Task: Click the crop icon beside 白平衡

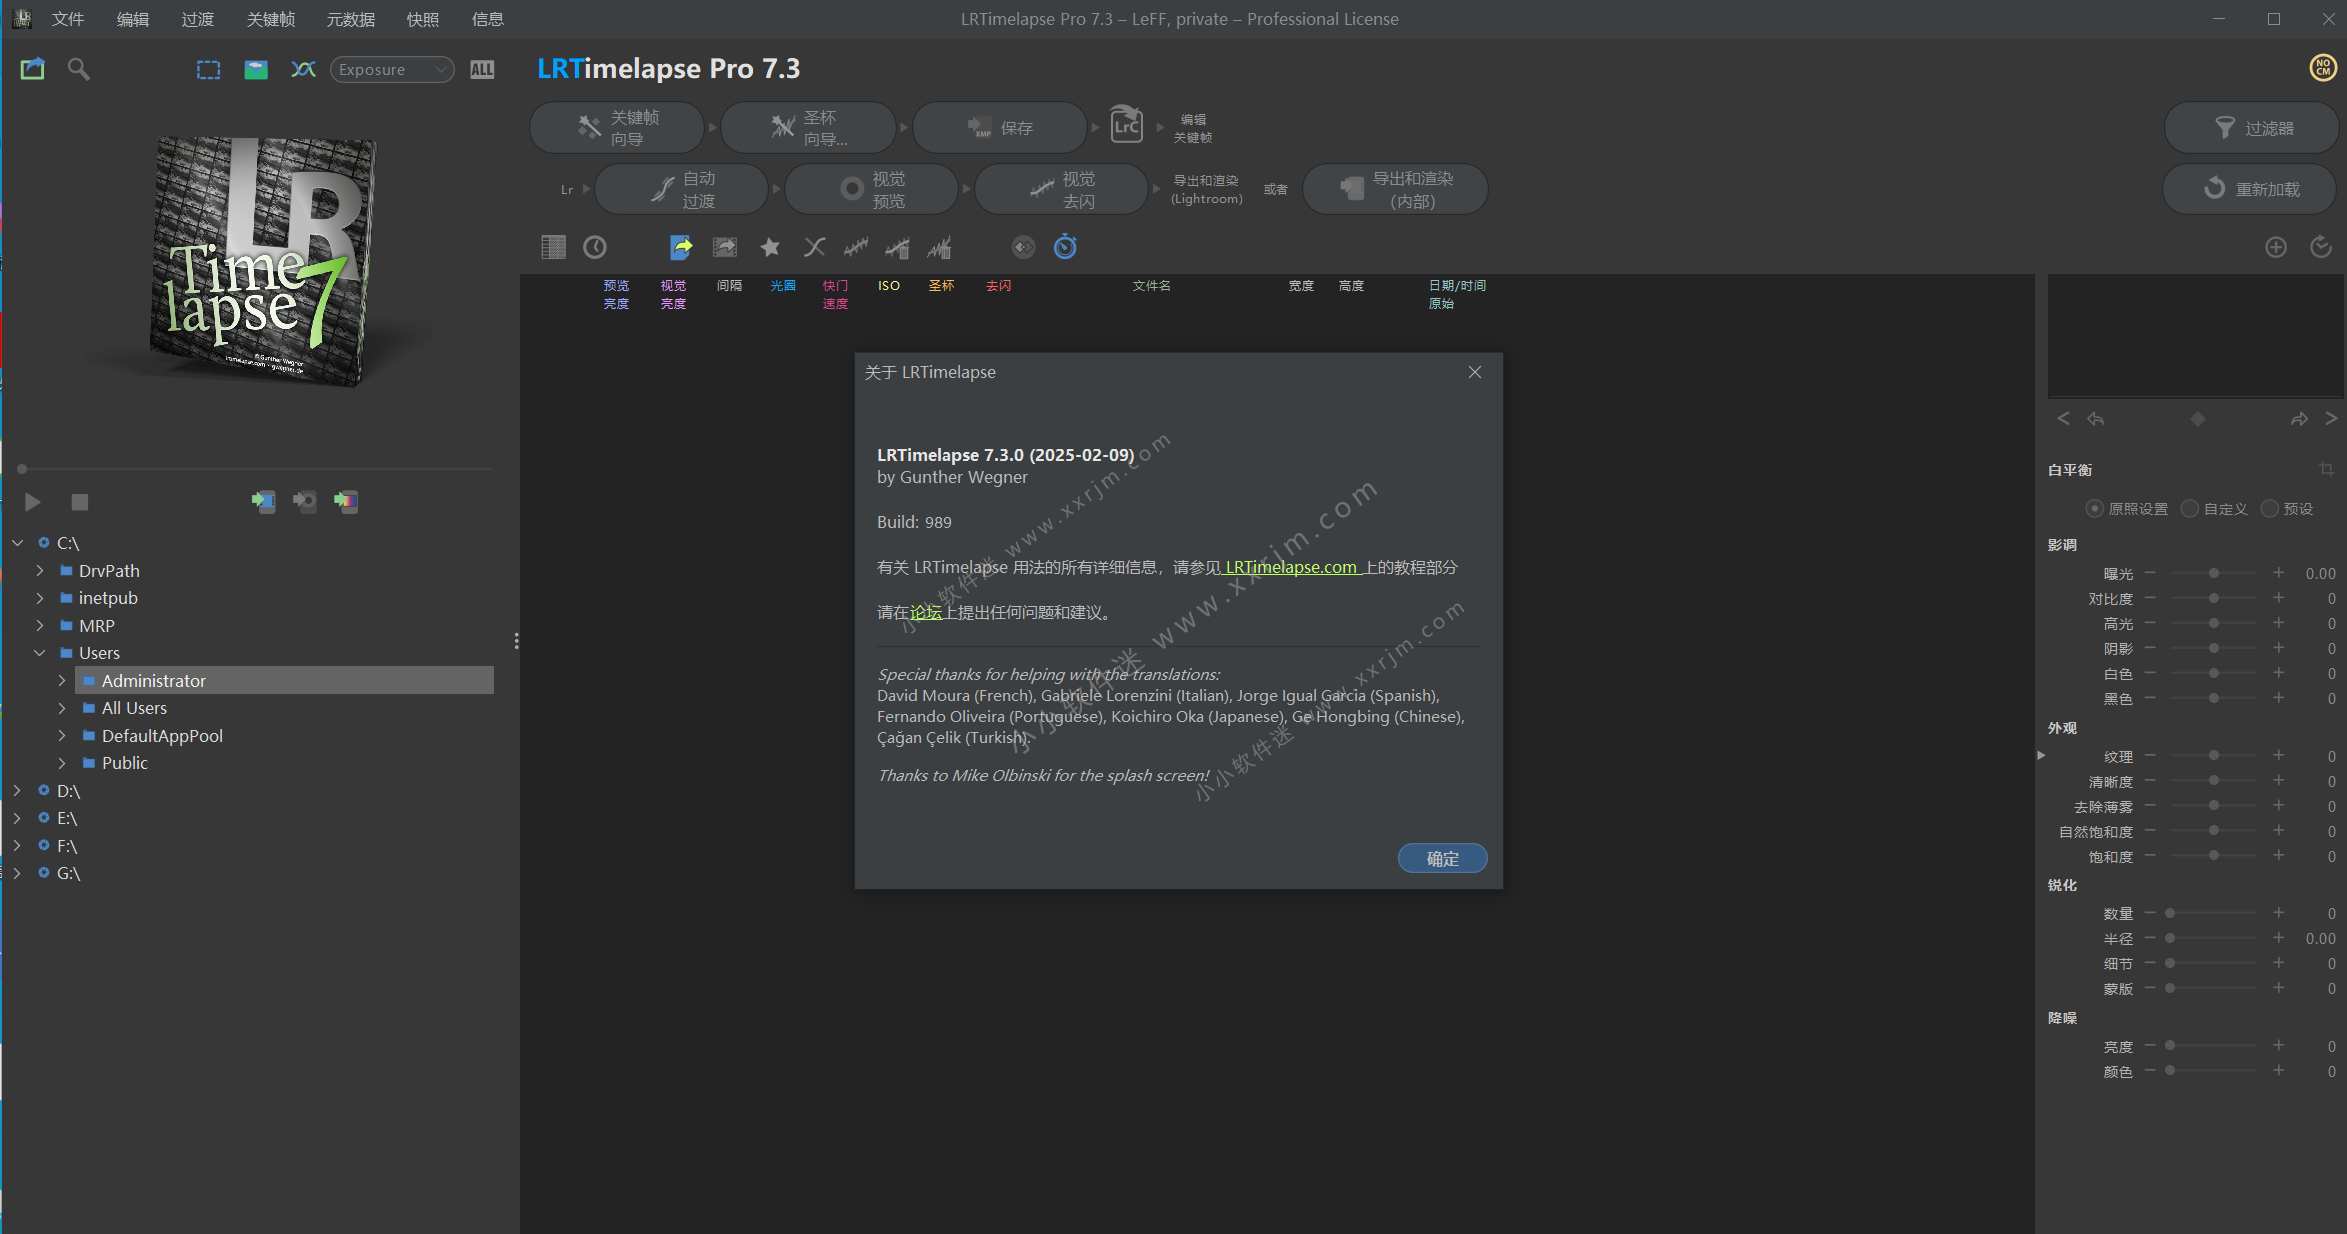Action: point(2326,470)
